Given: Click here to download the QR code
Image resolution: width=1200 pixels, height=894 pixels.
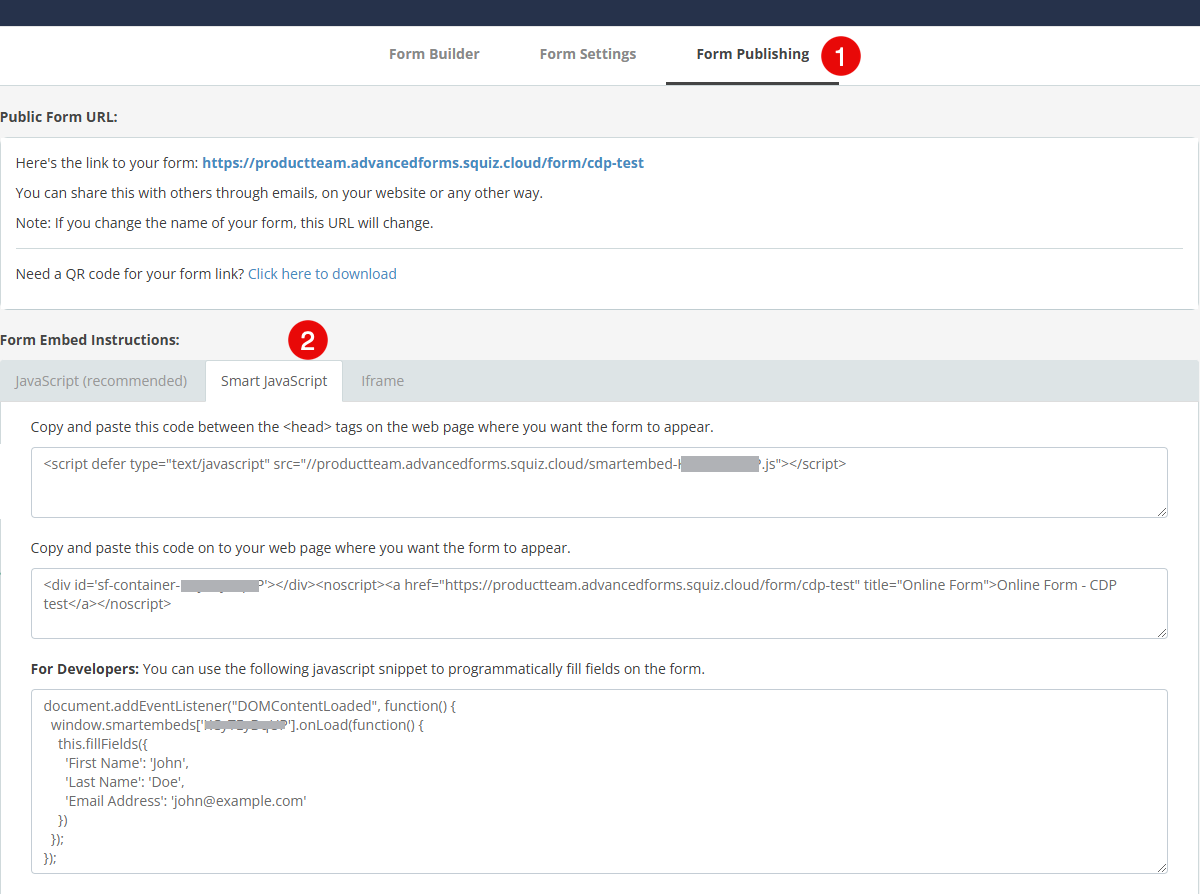Looking at the screenshot, I should click(x=322, y=273).
